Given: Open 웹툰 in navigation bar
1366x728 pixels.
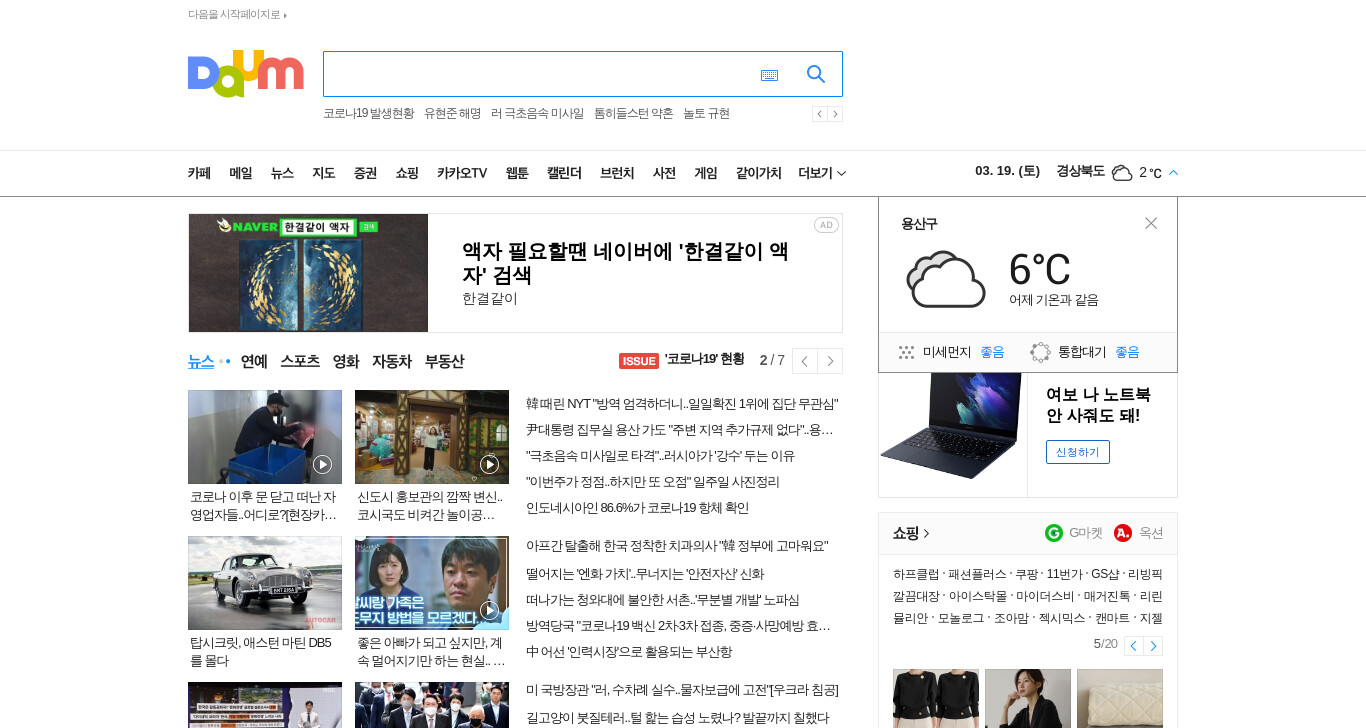Looking at the screenshot, I should click(517, 173).
